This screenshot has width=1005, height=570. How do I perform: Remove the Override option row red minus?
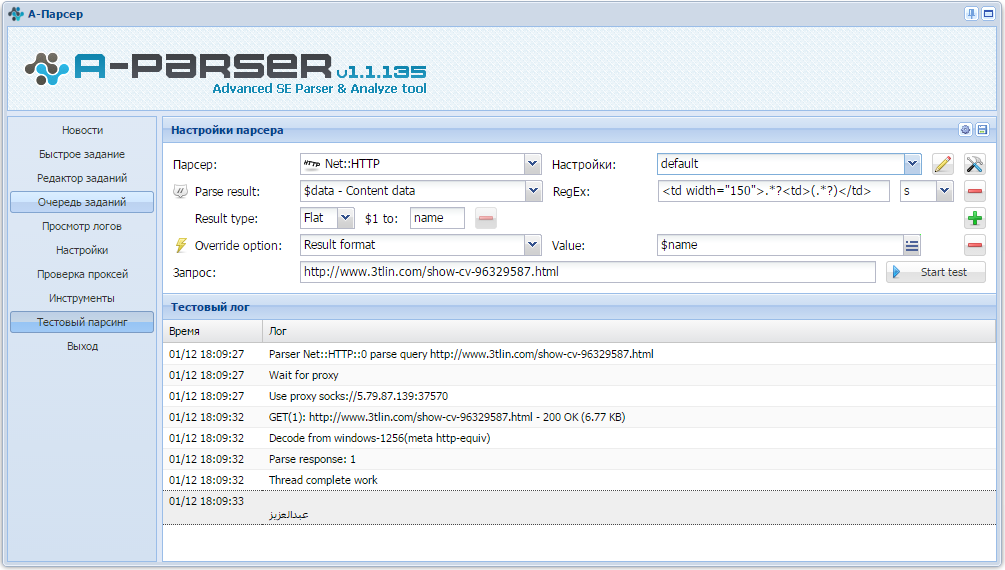click(x=974, y=245)
